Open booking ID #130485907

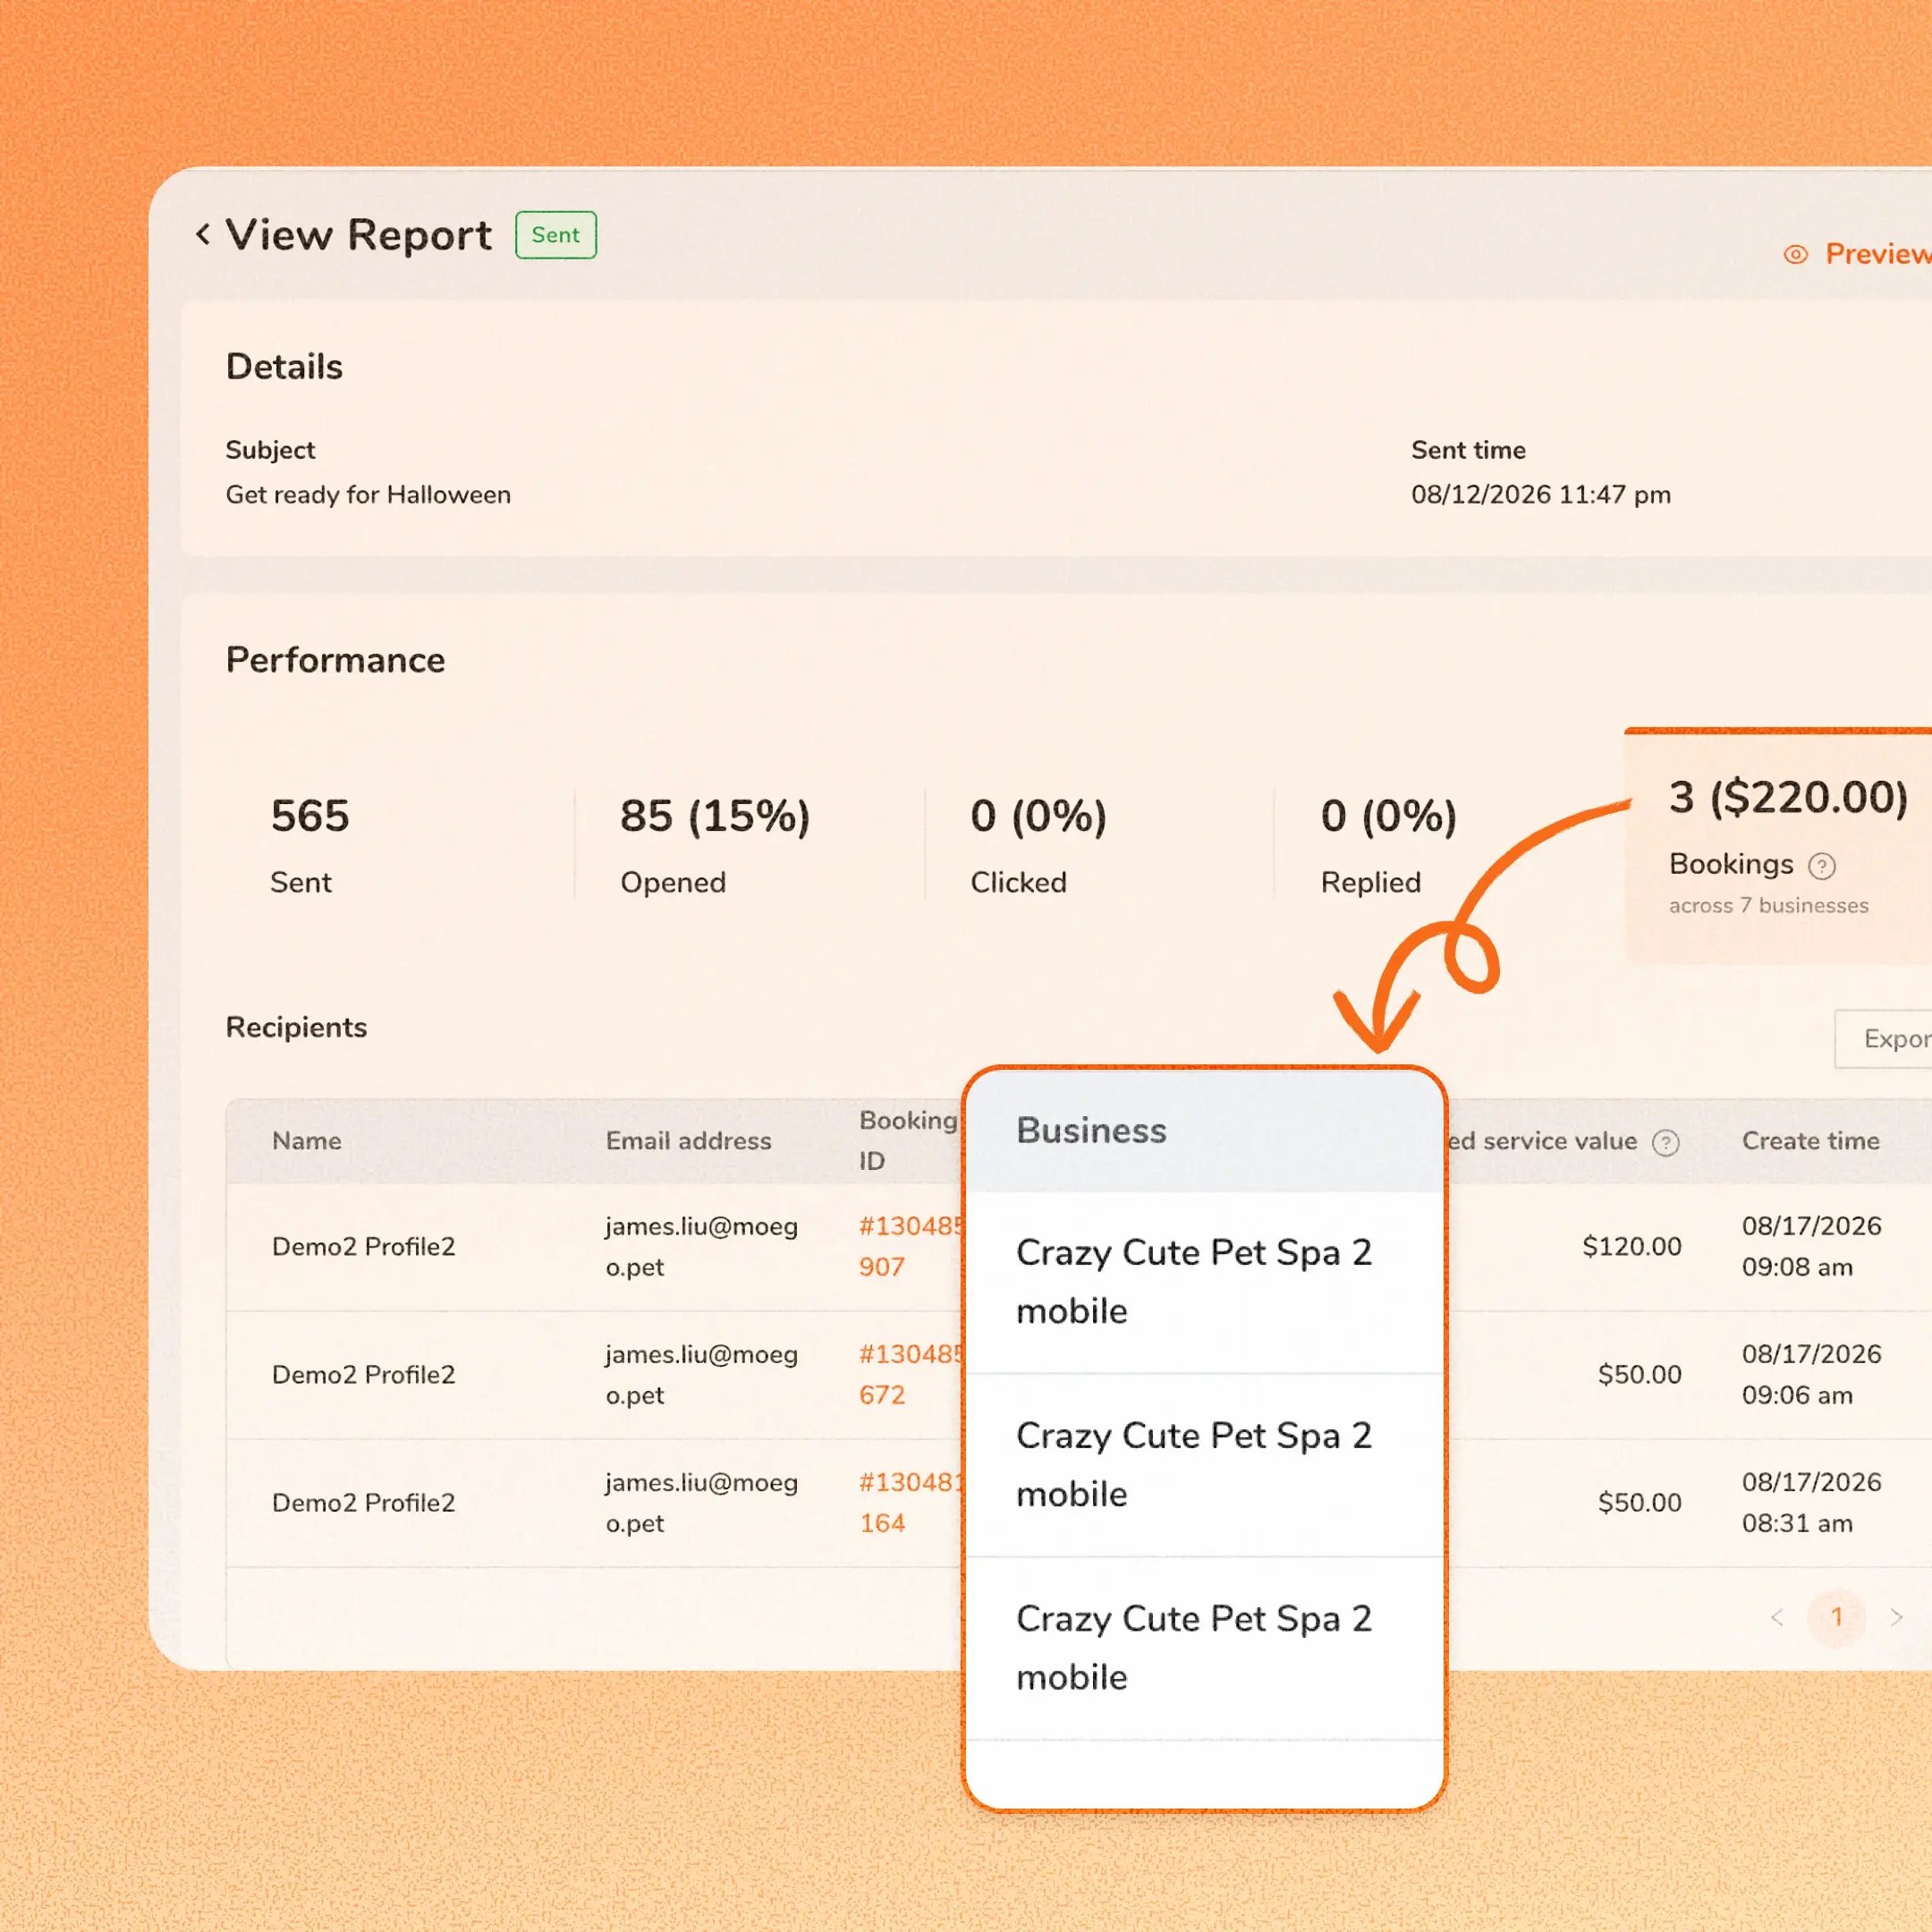click(x=910, y=1246)
